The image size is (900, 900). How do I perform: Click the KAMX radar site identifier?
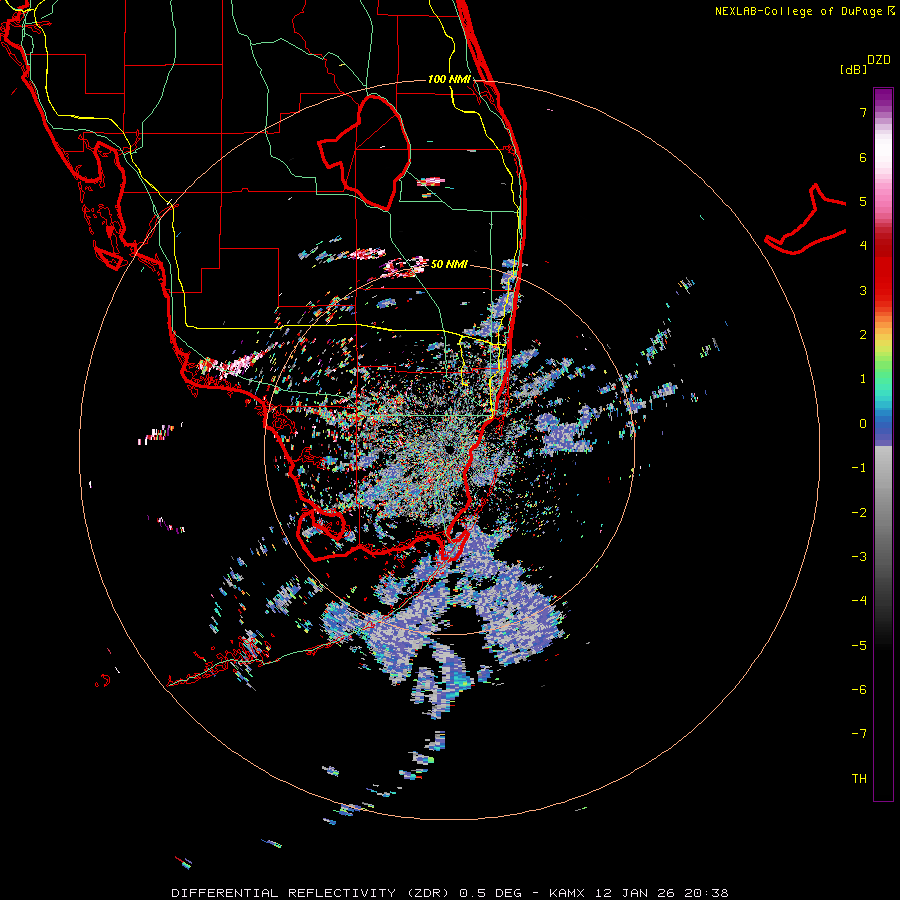pyautogui.click(x=567, y=893)
